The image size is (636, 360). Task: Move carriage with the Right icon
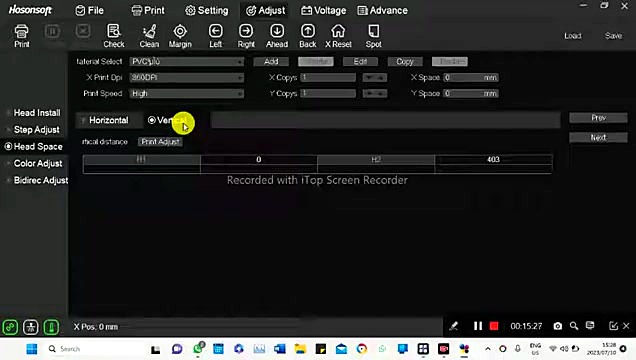[246, 36]
